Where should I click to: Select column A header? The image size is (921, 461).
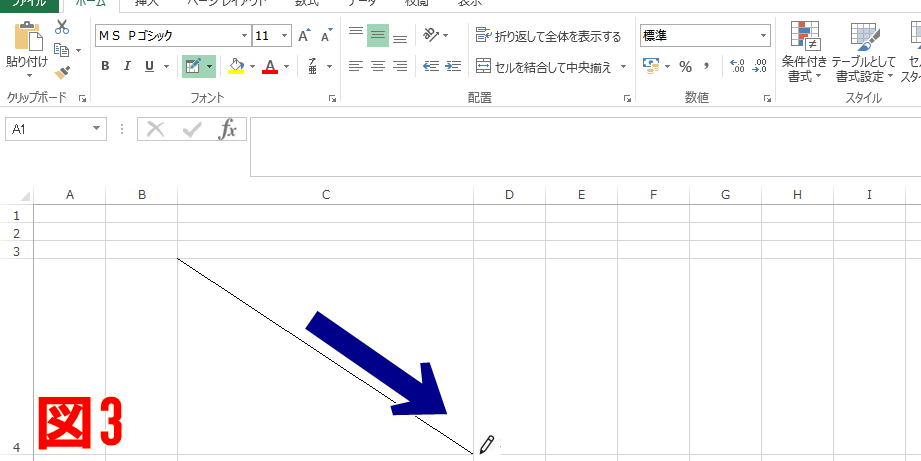point(70,195)
